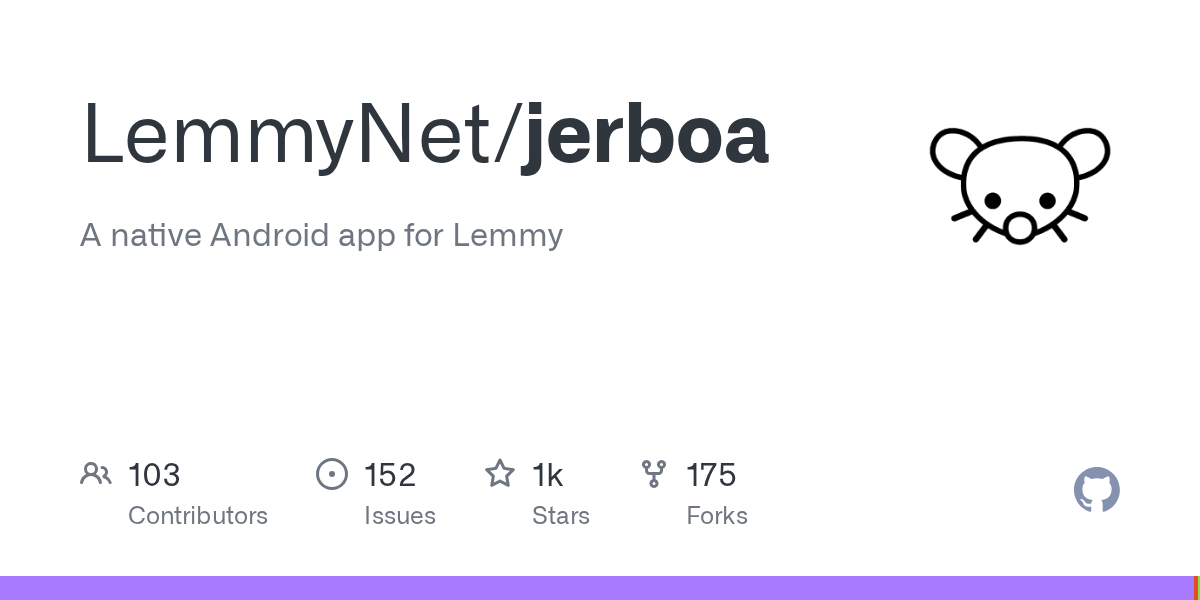The height and width of the screenshot is (600, 1200).
Task: Open the Stars label
Action: click(561, 516)
